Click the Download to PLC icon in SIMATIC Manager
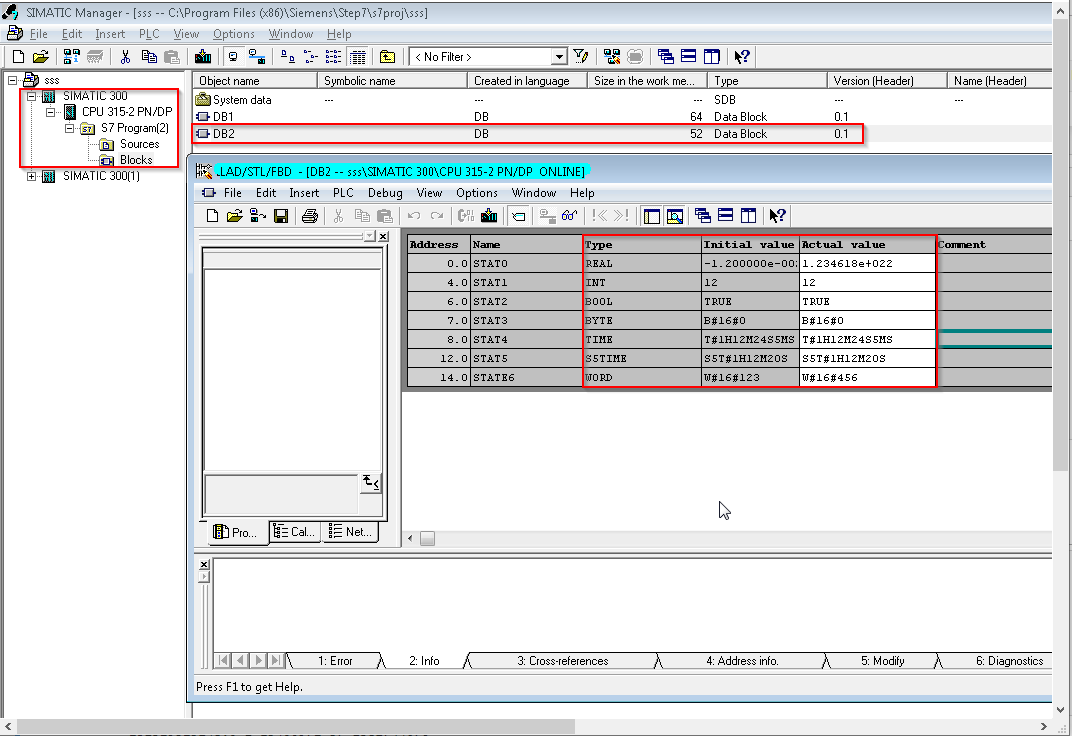This screenshot has height=736, width=1072. point(203,57)
